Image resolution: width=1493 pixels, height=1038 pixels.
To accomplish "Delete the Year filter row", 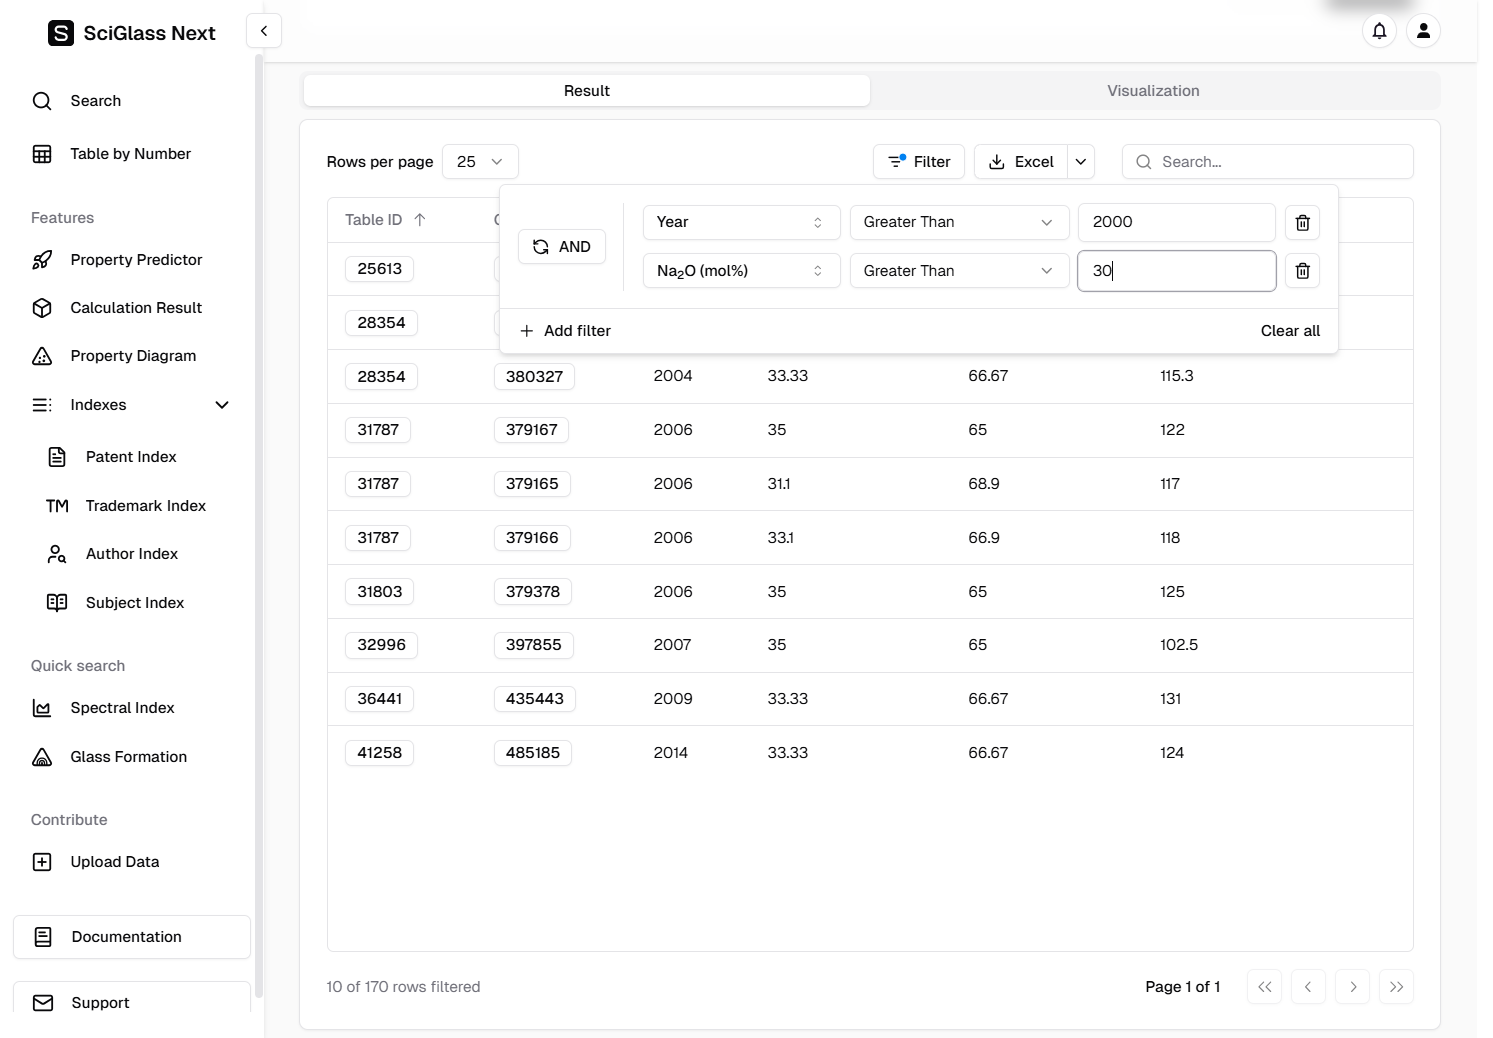I will [1302, 223].
